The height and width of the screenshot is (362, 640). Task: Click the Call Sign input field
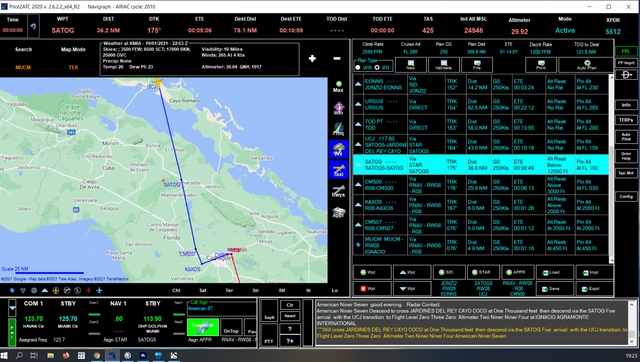(222, 309)
